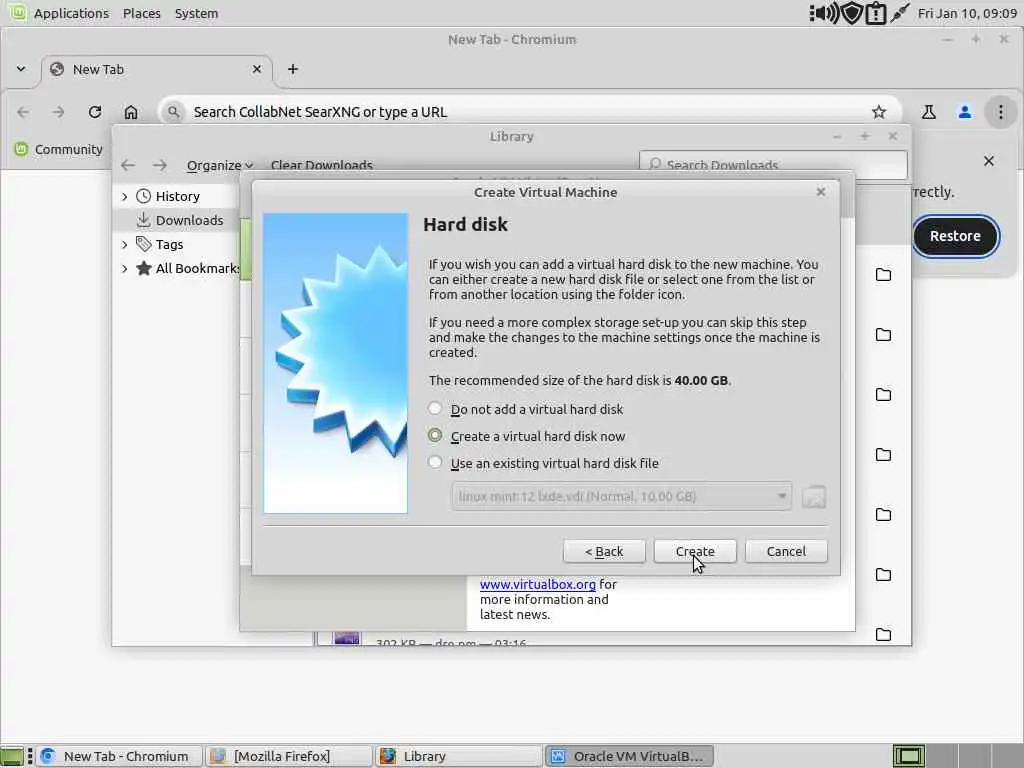Screen dimensions: 1024x768
Task: Open the www.virtualbox.org link
Action: click(x=537, y=584)
